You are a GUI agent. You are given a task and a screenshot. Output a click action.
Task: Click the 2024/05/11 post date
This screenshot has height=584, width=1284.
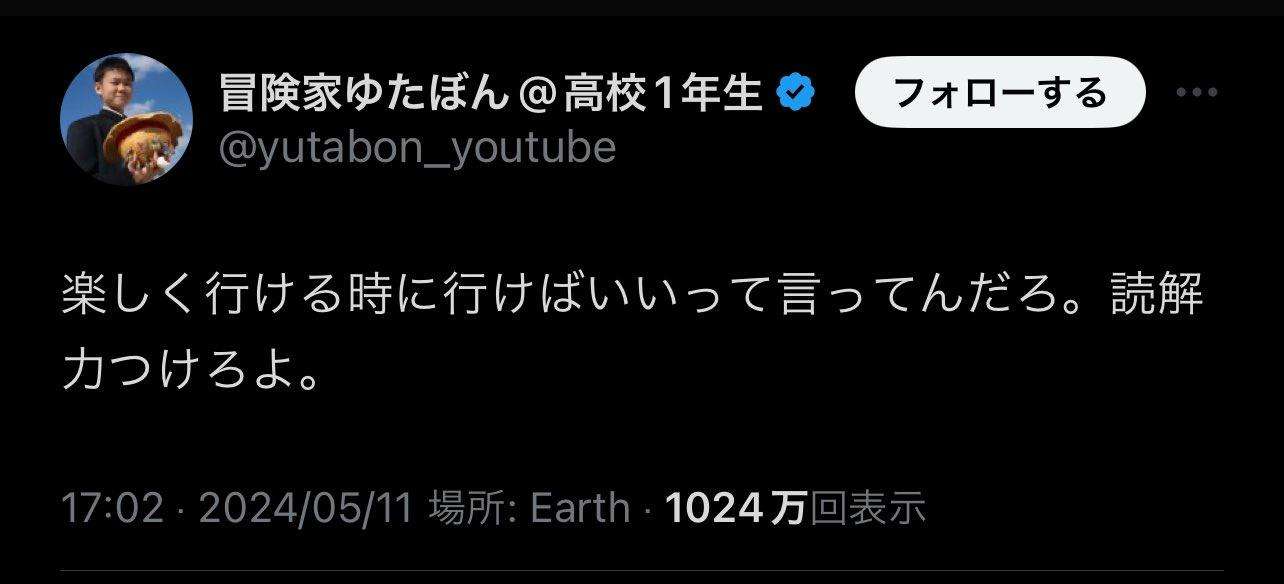(x=306, y=509)
